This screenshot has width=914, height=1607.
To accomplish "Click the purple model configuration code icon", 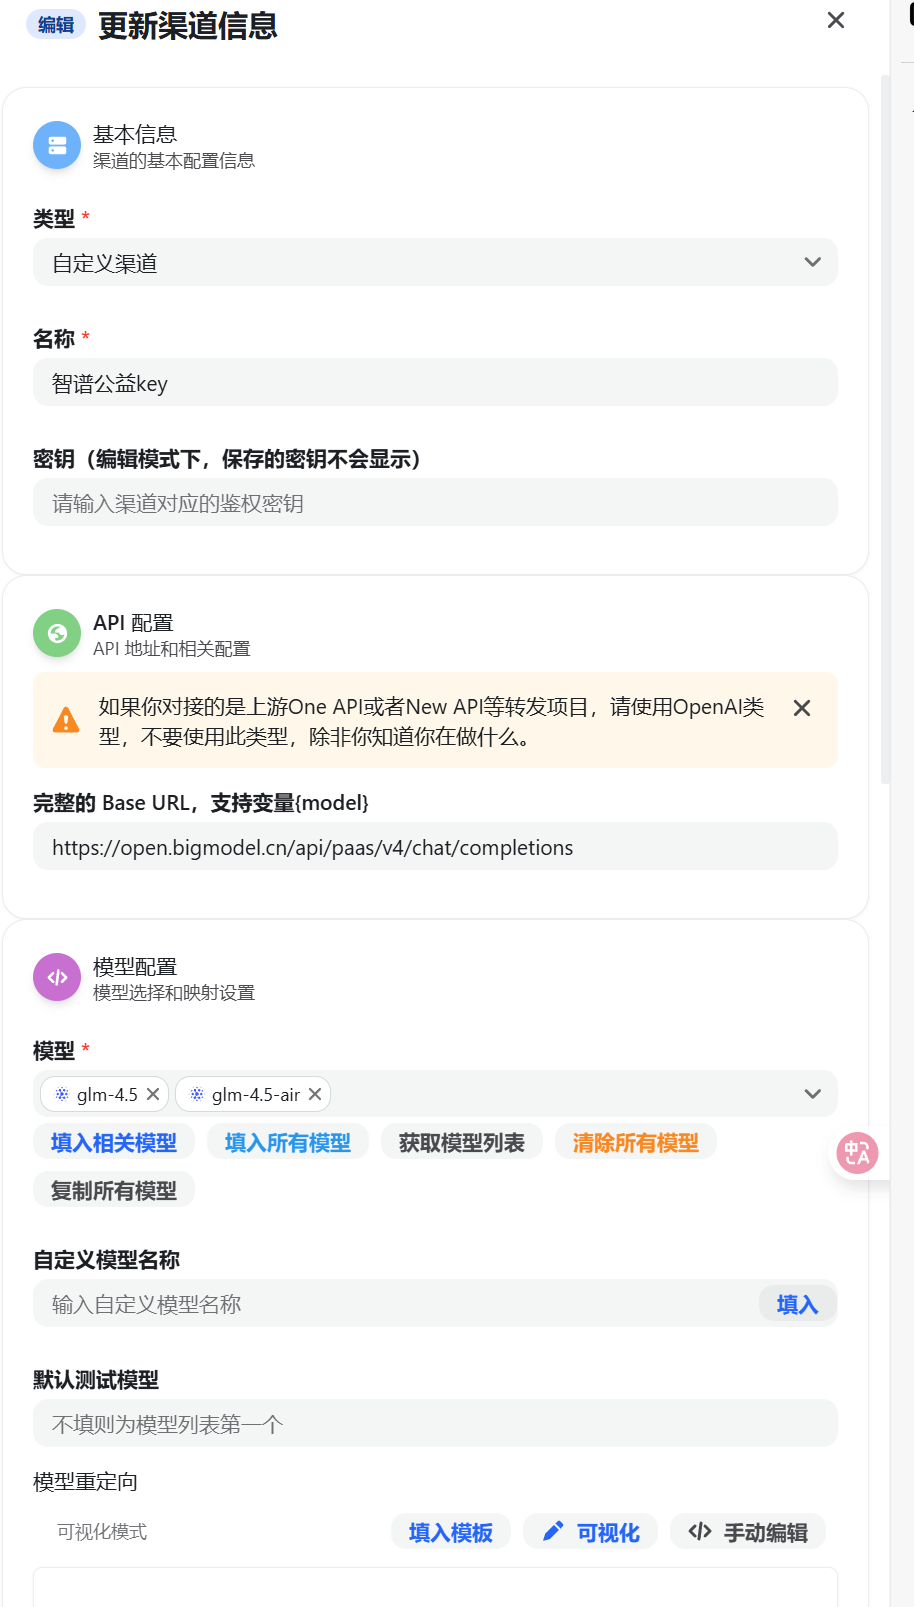I will [57, 977].
